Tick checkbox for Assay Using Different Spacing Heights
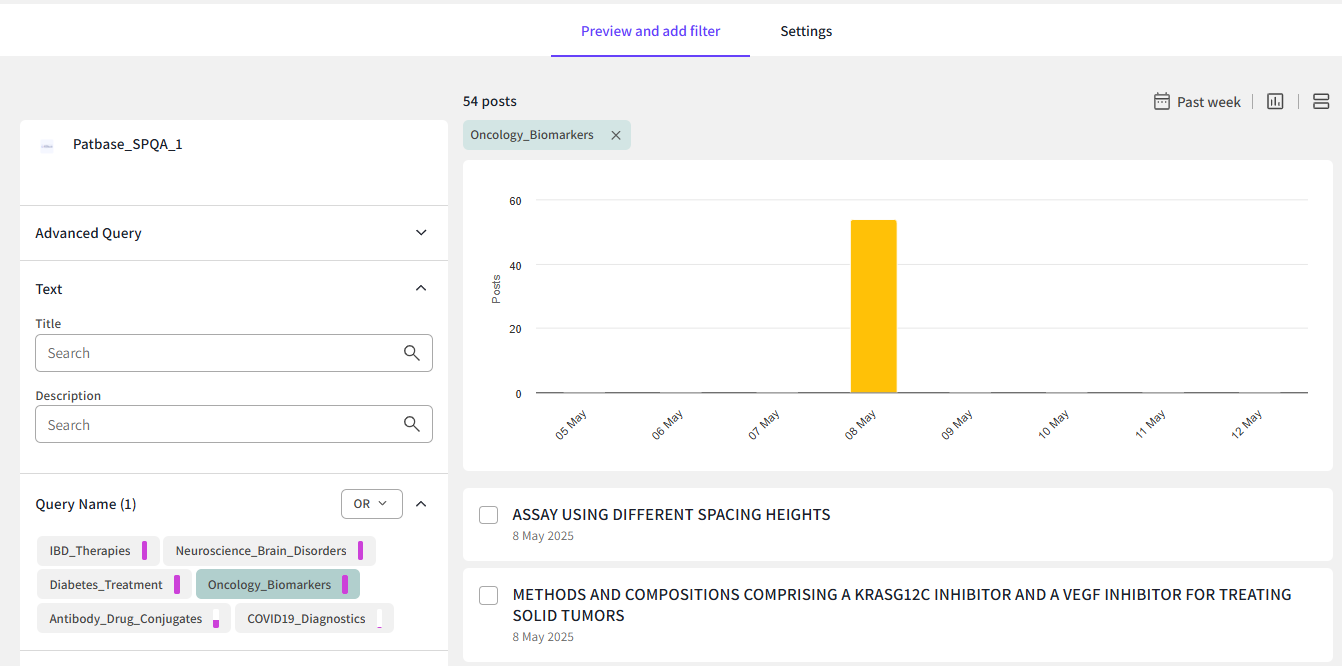The height and width of the screenshot is (666, 1342). pos(488,515)
